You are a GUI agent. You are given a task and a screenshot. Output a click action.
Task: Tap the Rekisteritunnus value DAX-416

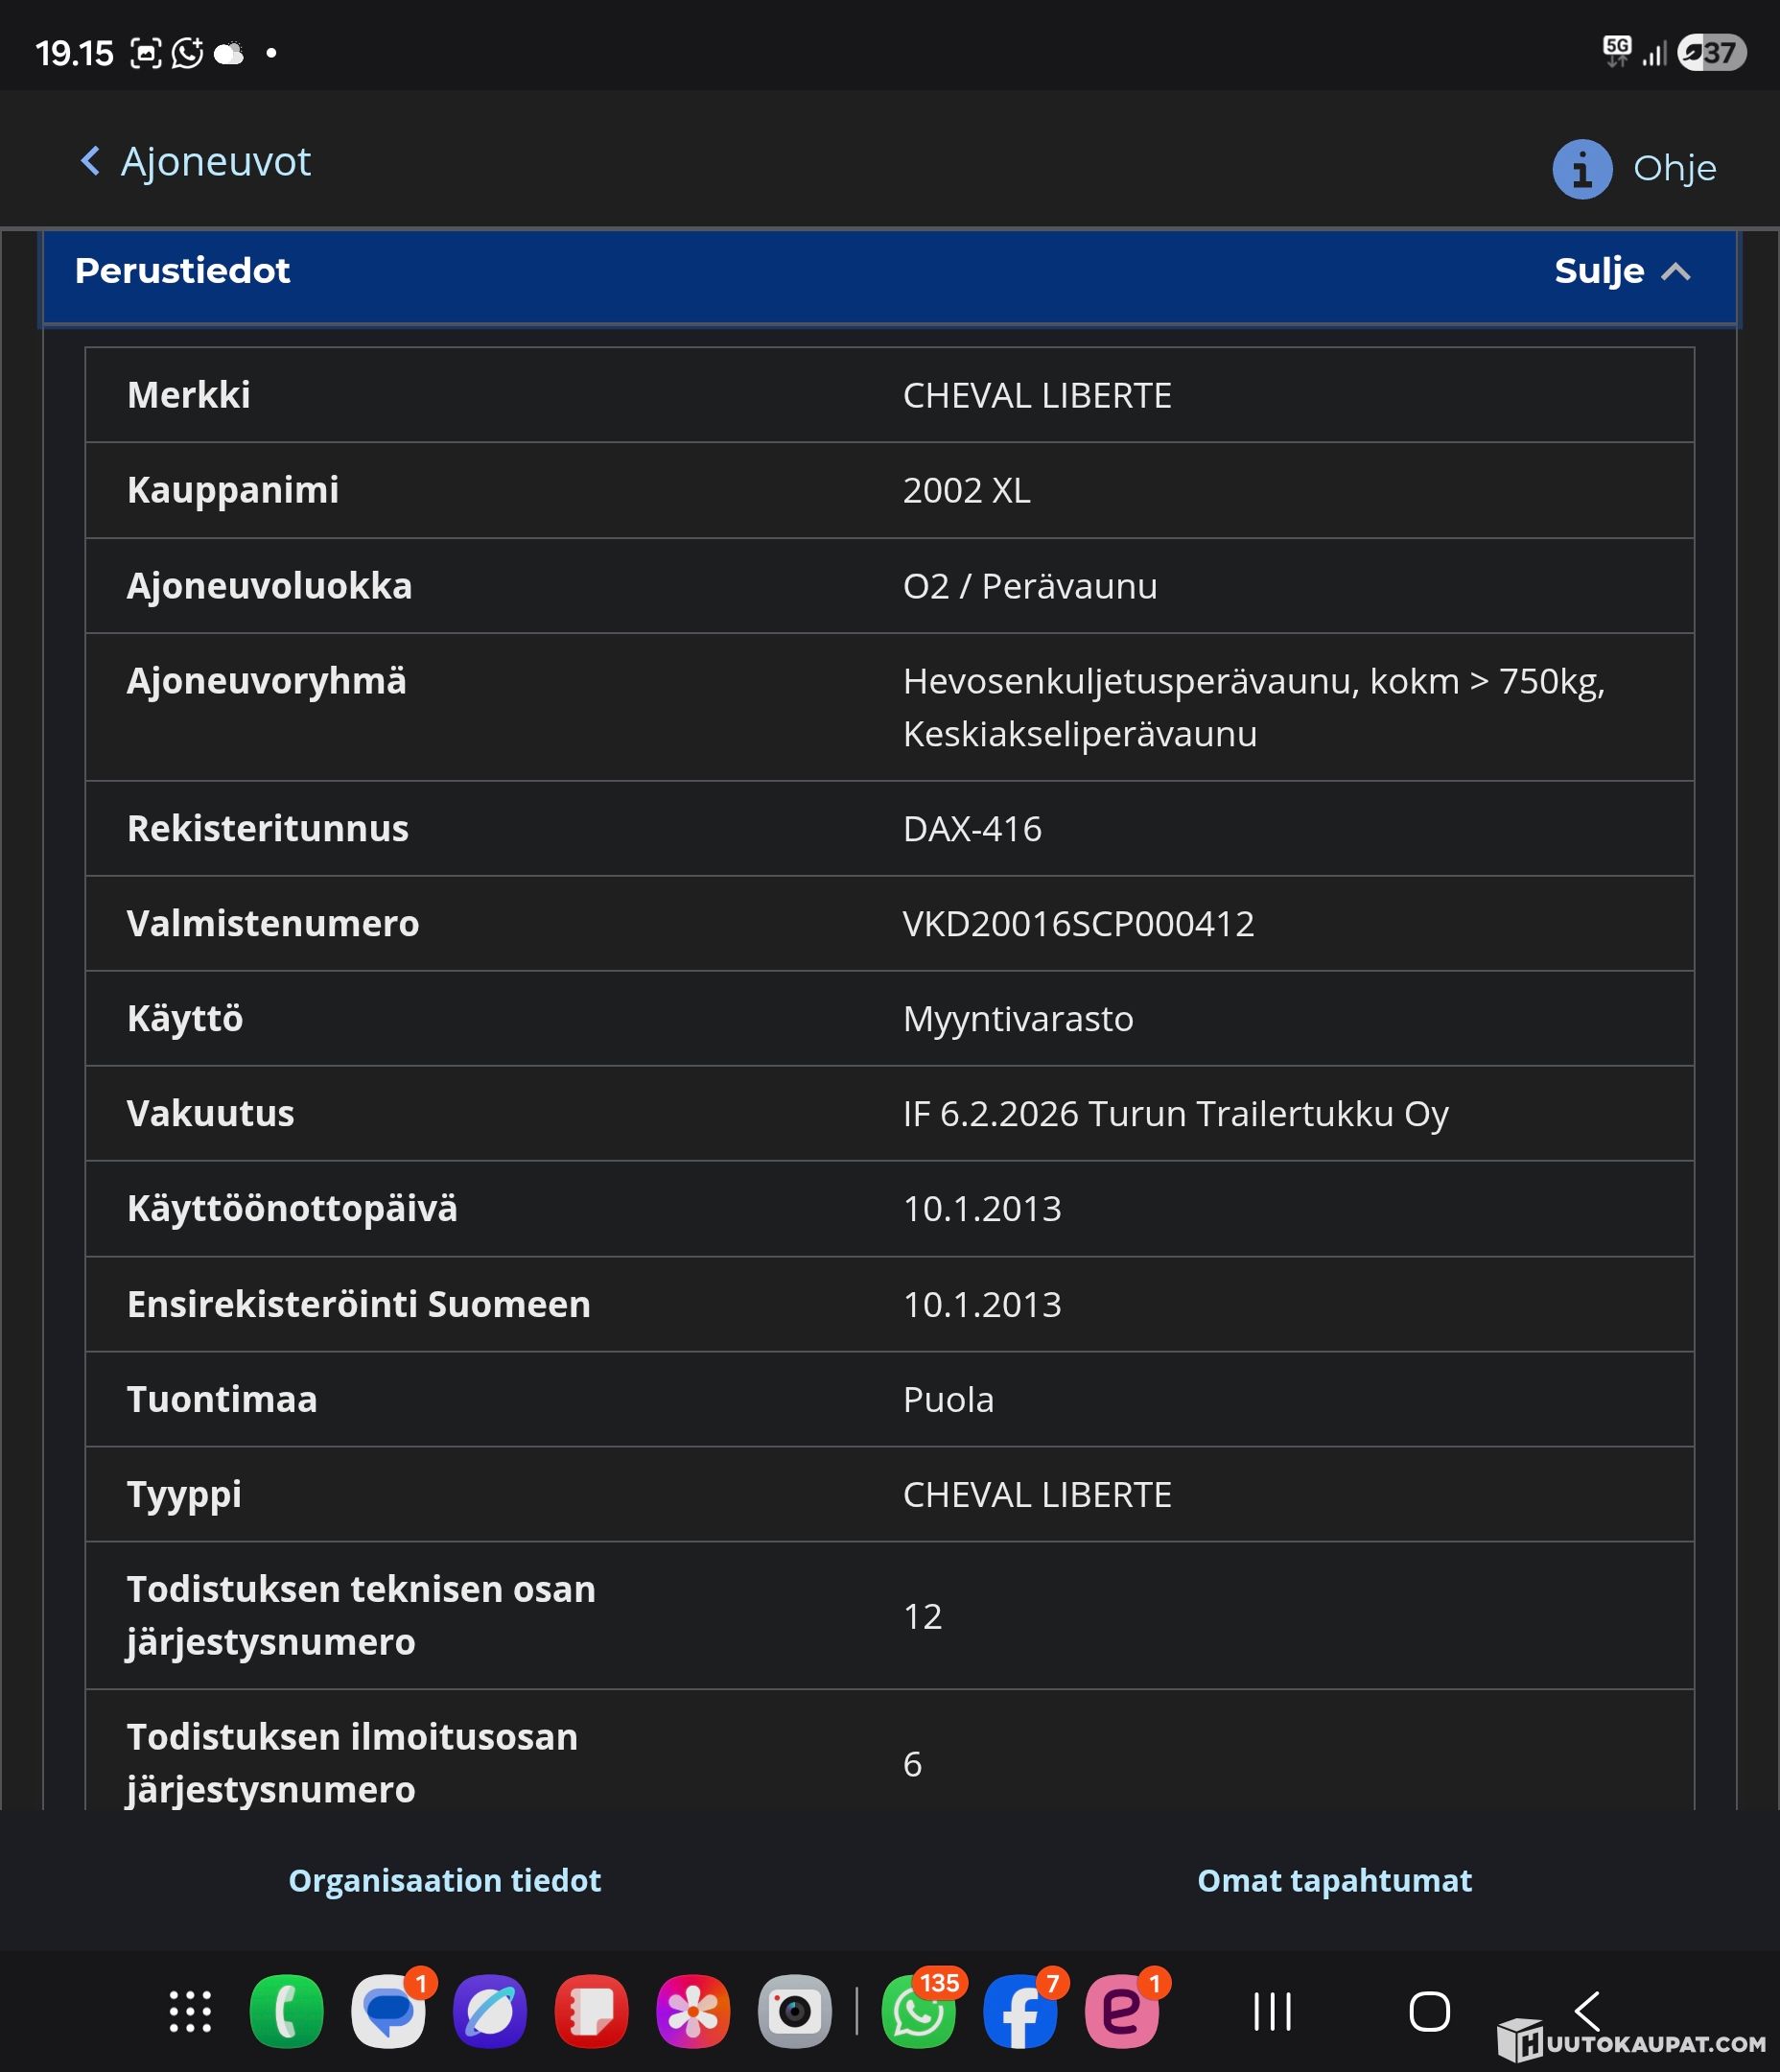click(x=972, y=829)
